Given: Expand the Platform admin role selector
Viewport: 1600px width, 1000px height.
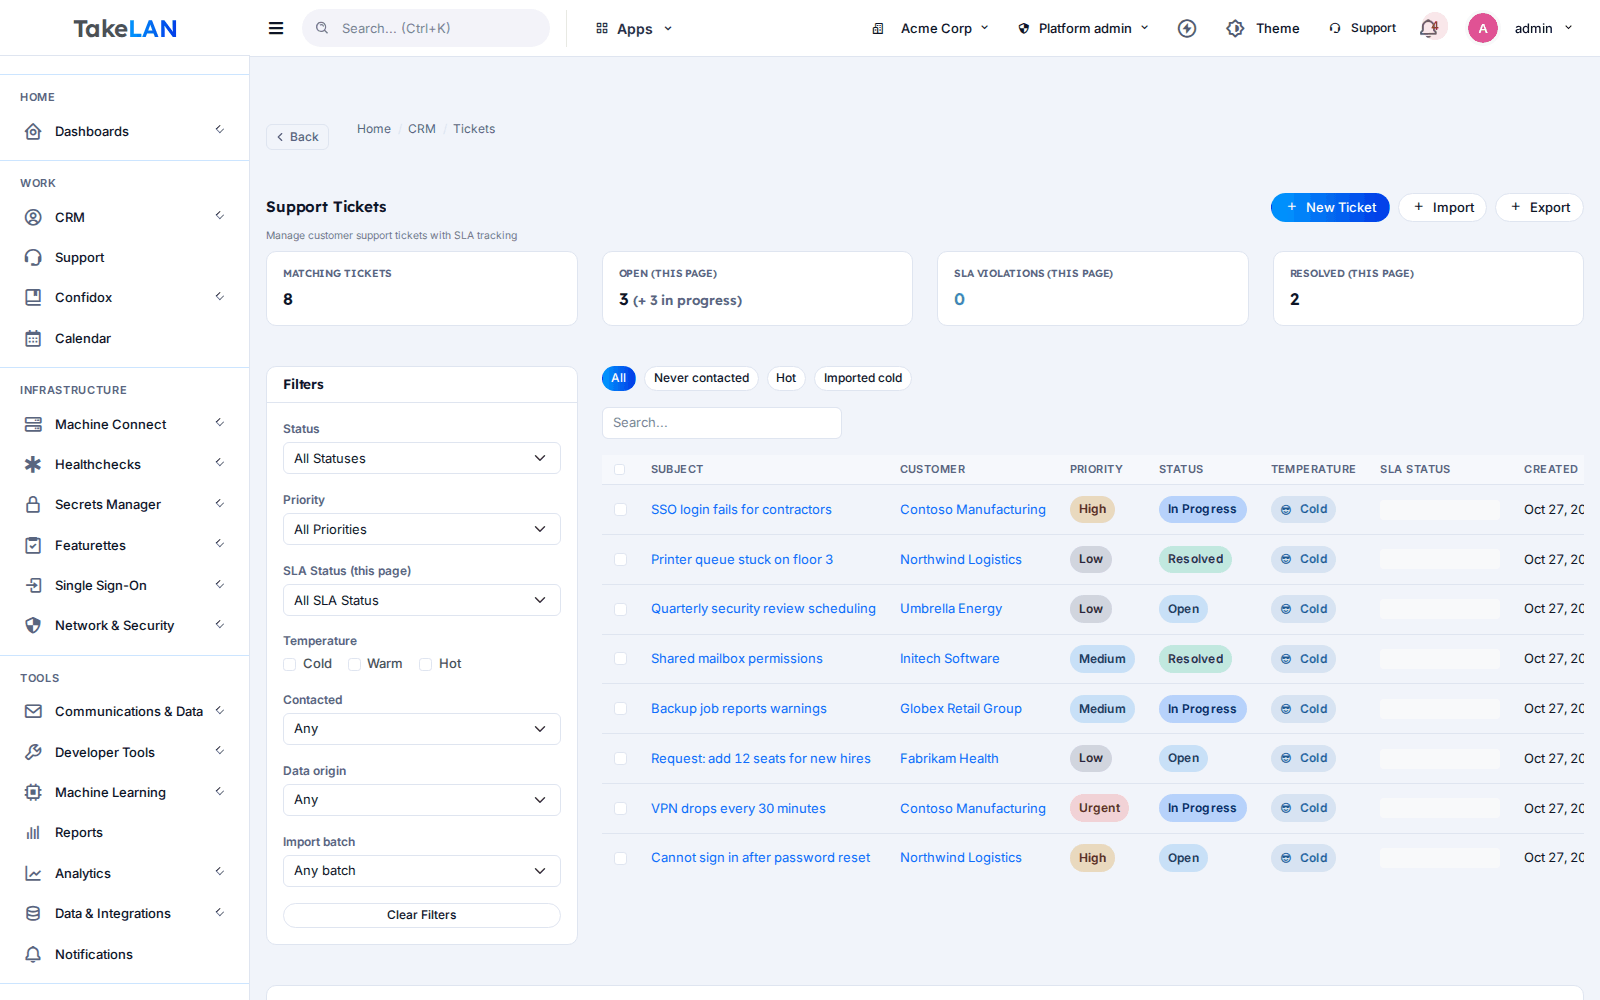Looking at the screenshot, I should pos(1083,28).
